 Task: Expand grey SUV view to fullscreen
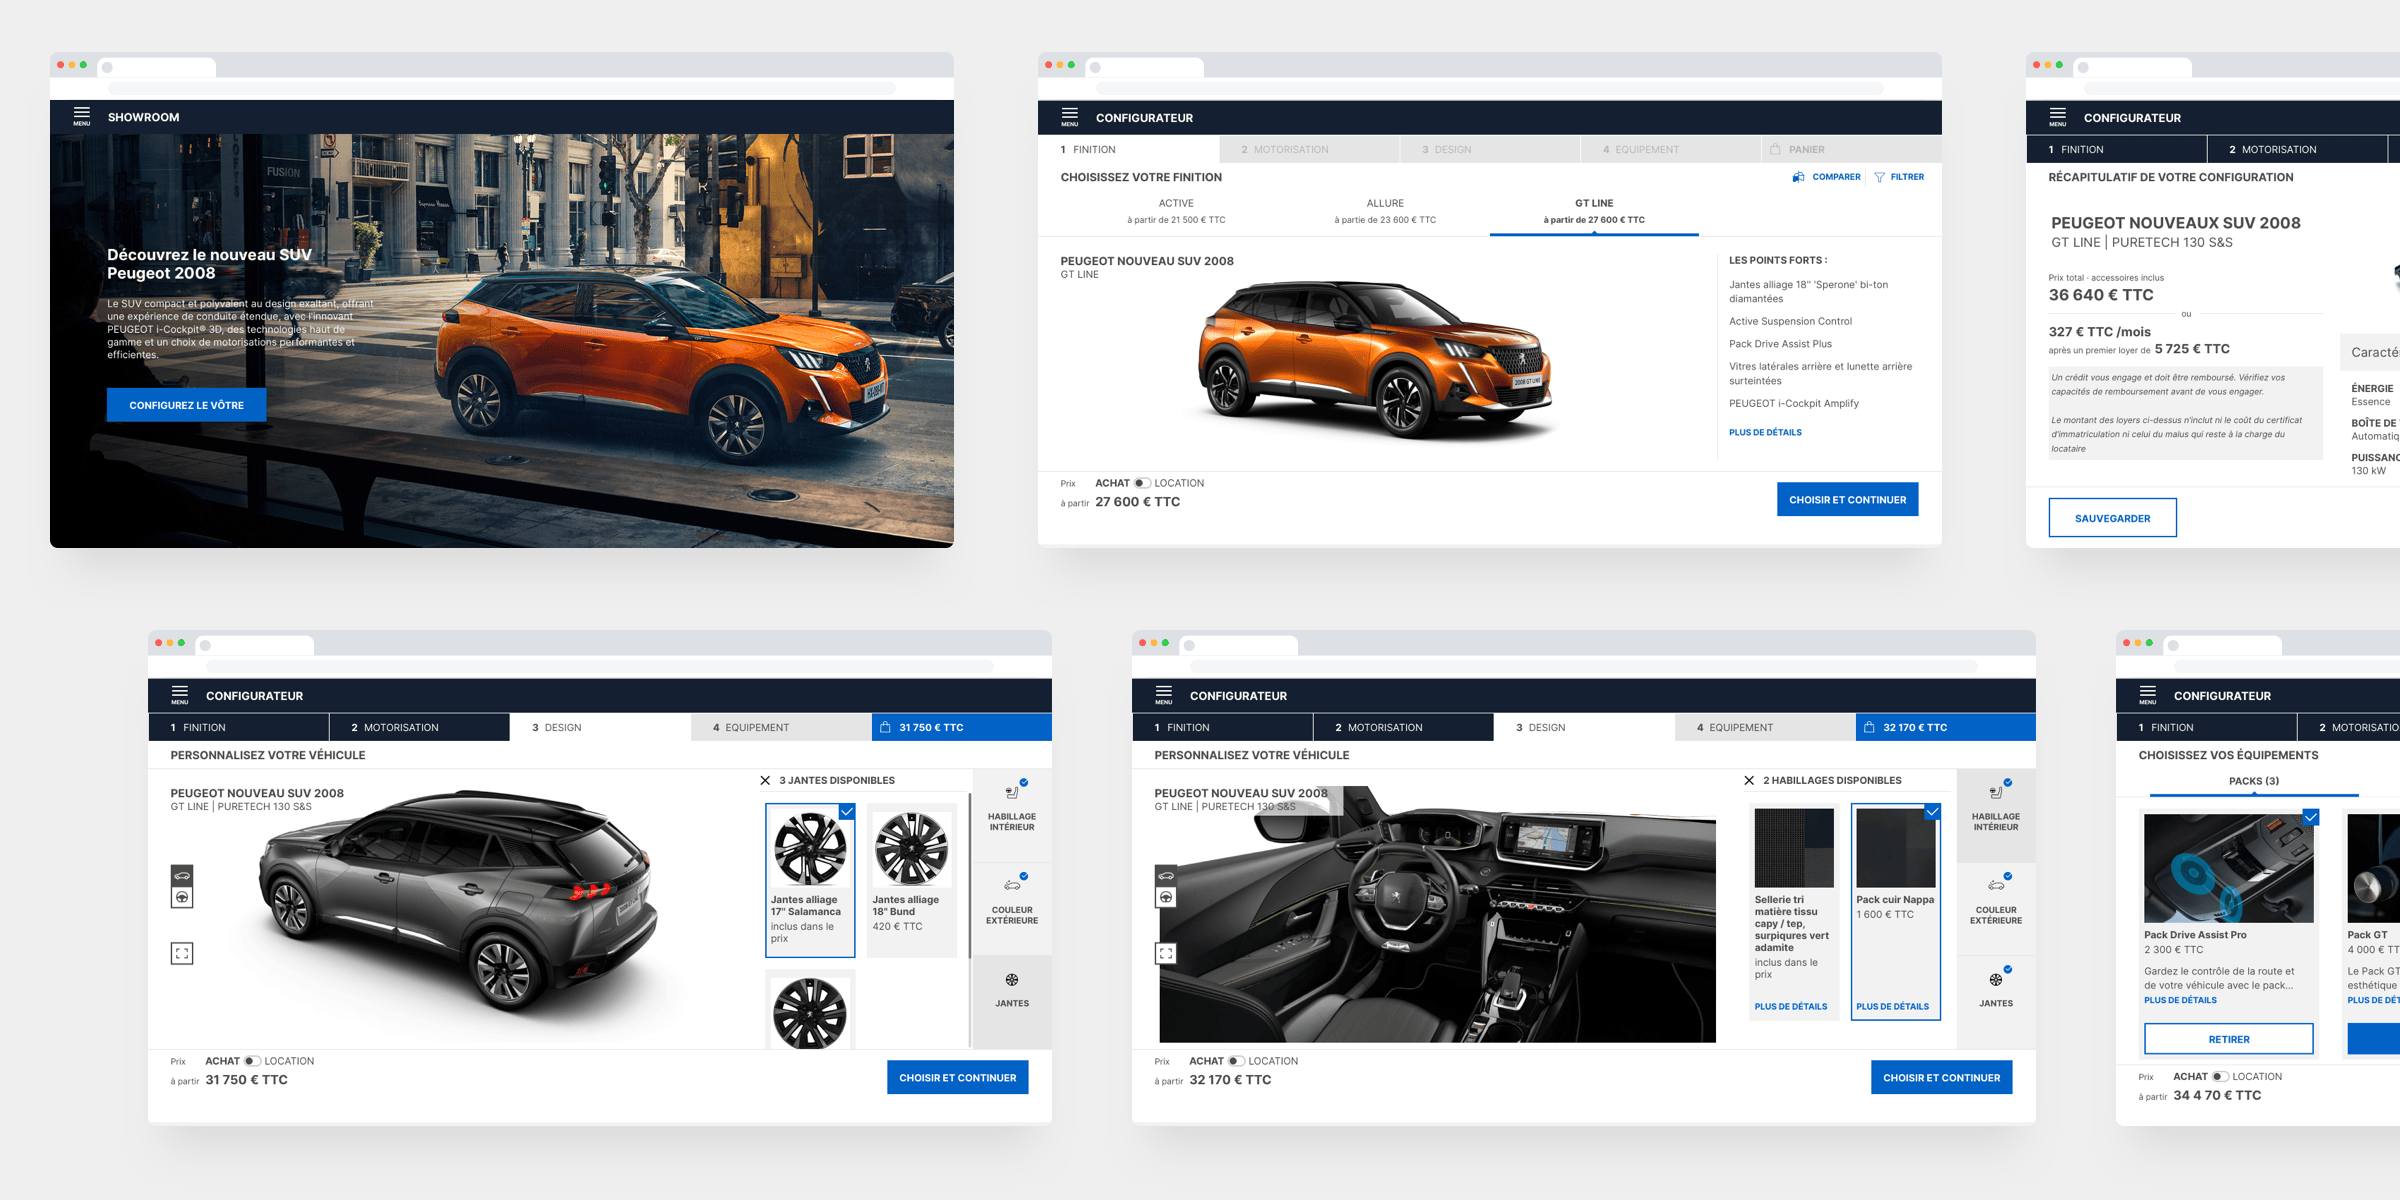pyautogui.click(x=182, y=953)
